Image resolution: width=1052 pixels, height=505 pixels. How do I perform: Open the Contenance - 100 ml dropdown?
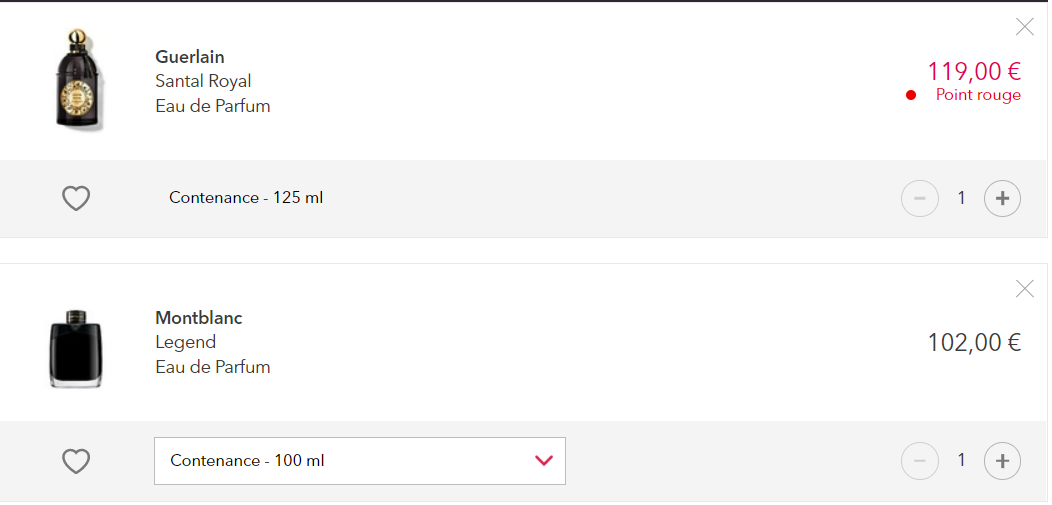coord(360,461)
